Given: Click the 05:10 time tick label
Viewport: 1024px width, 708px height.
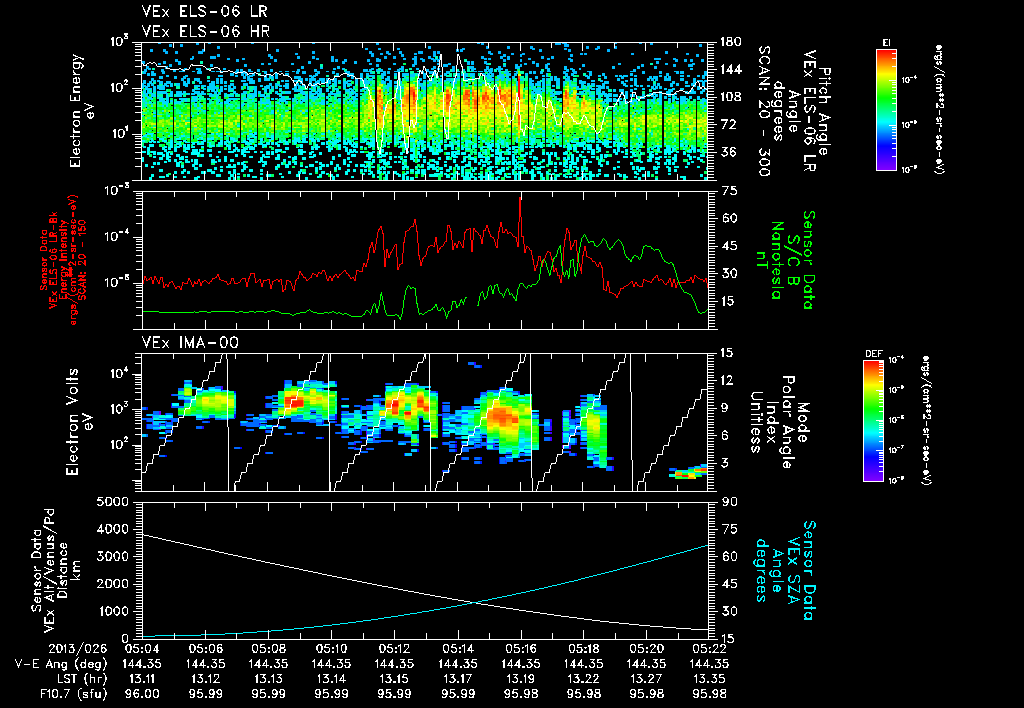Looking at the screenshot, I should click(332, 649).
